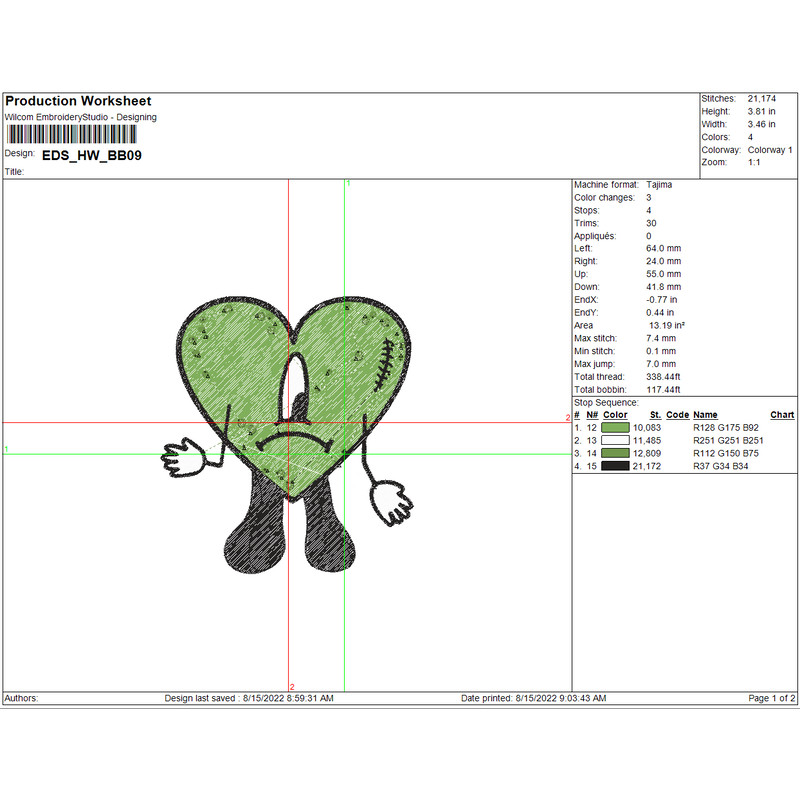Click the stitched scar on the green heart
This screenshot has height=800, width=800.
[383, 366]
